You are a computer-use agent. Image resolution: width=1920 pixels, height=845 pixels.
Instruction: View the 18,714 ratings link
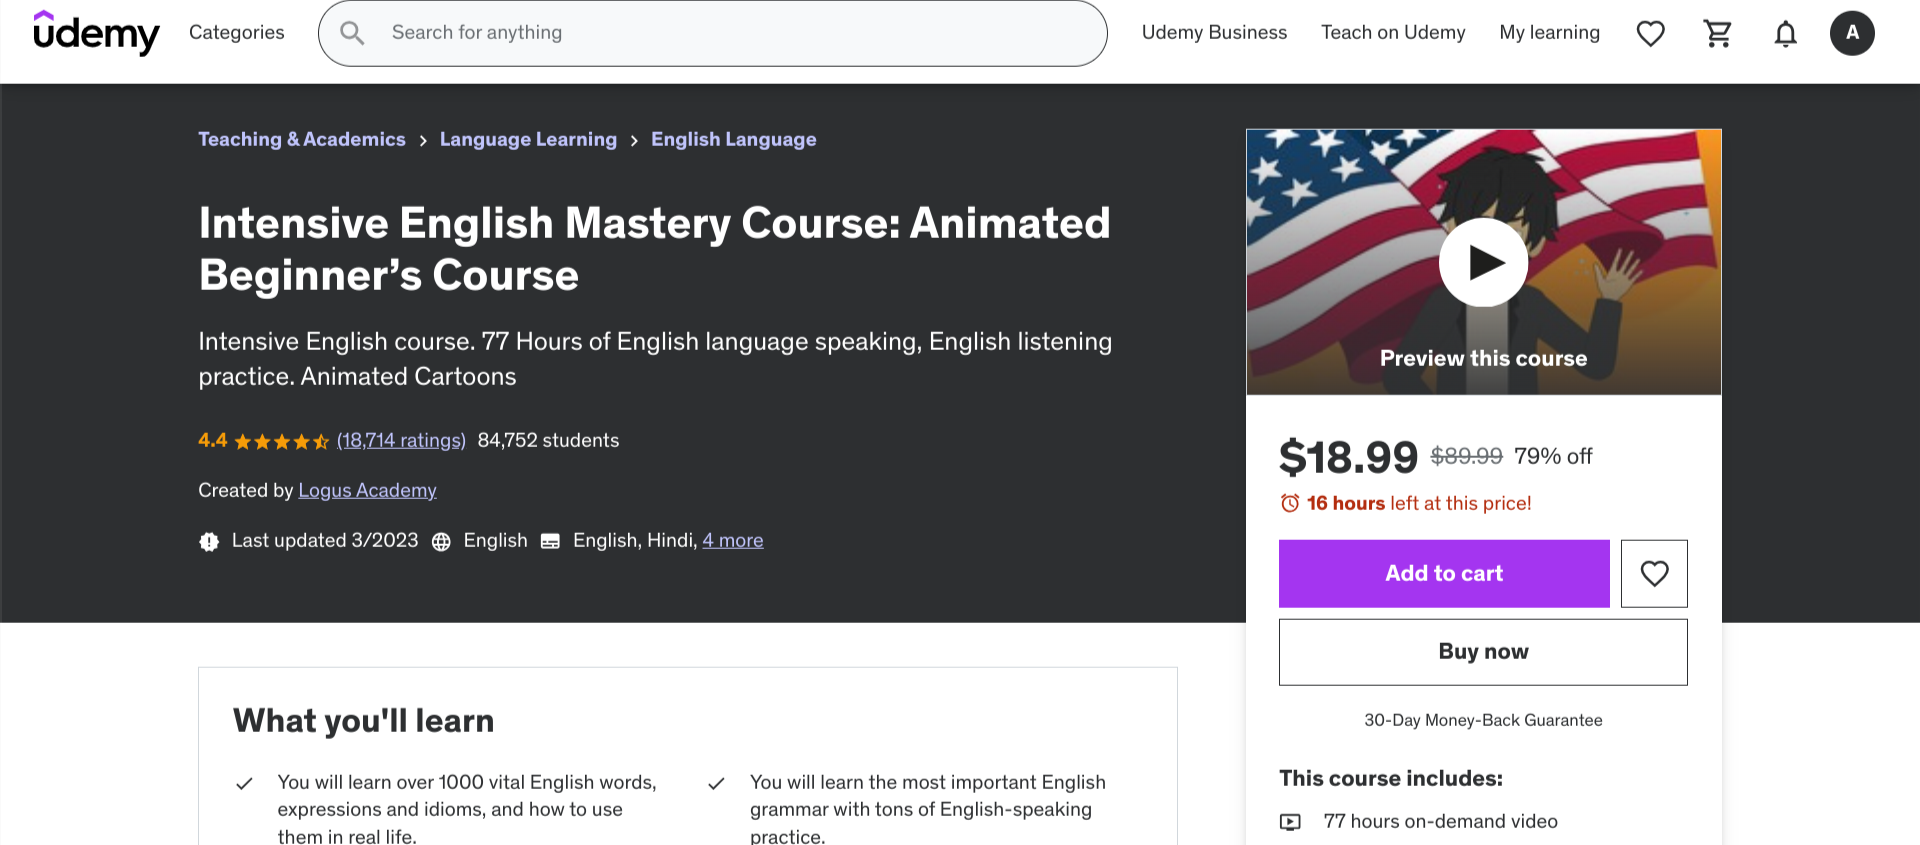click(401, 441)
